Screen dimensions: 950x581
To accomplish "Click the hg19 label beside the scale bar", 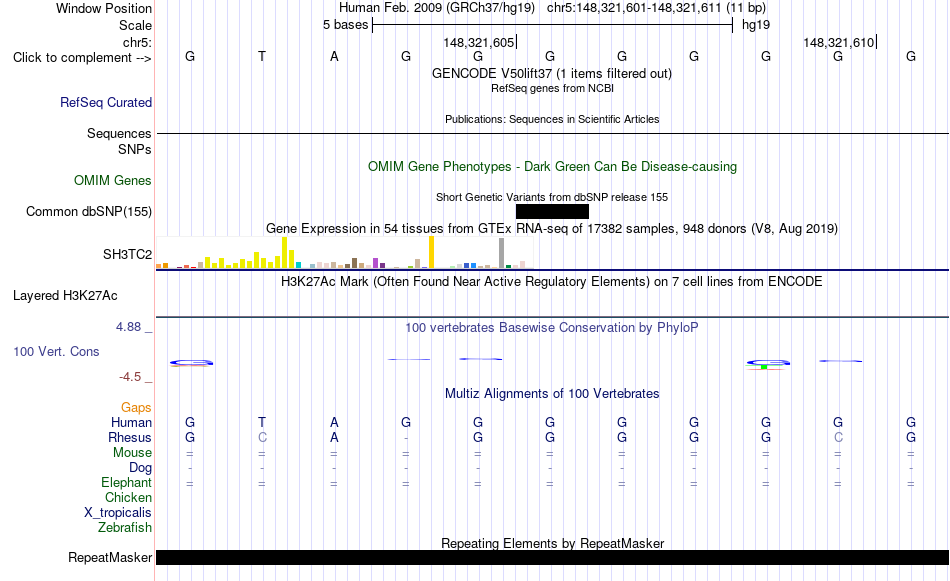I will (x=756, y=25).
